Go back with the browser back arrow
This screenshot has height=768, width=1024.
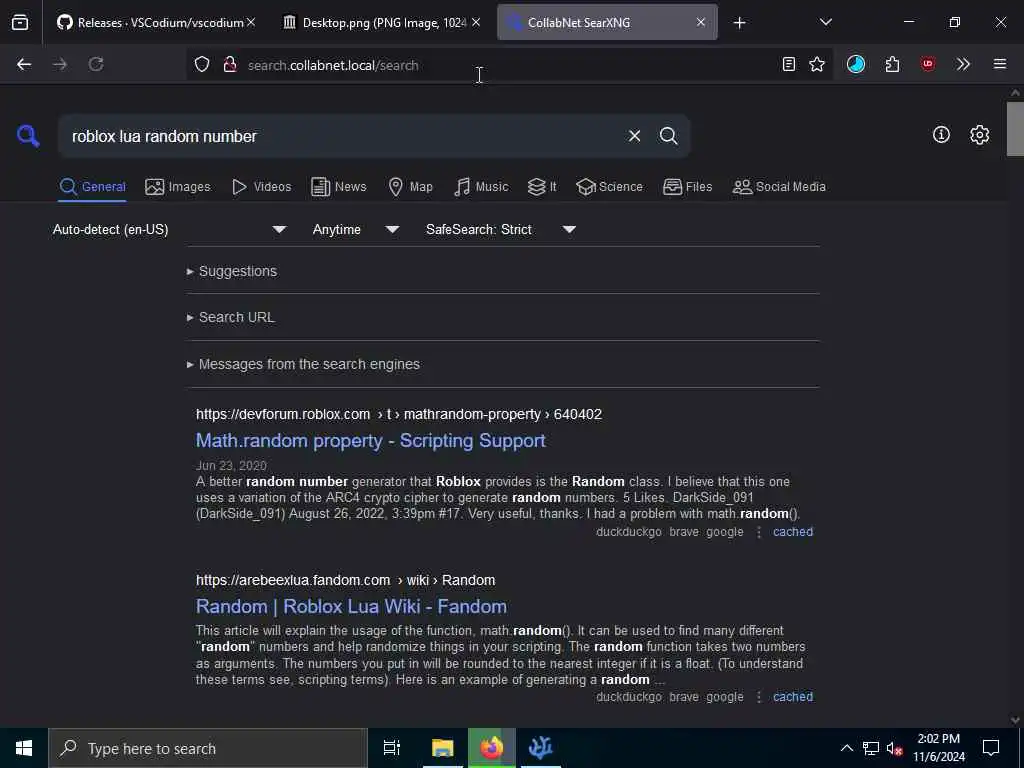tap(24, 64)
